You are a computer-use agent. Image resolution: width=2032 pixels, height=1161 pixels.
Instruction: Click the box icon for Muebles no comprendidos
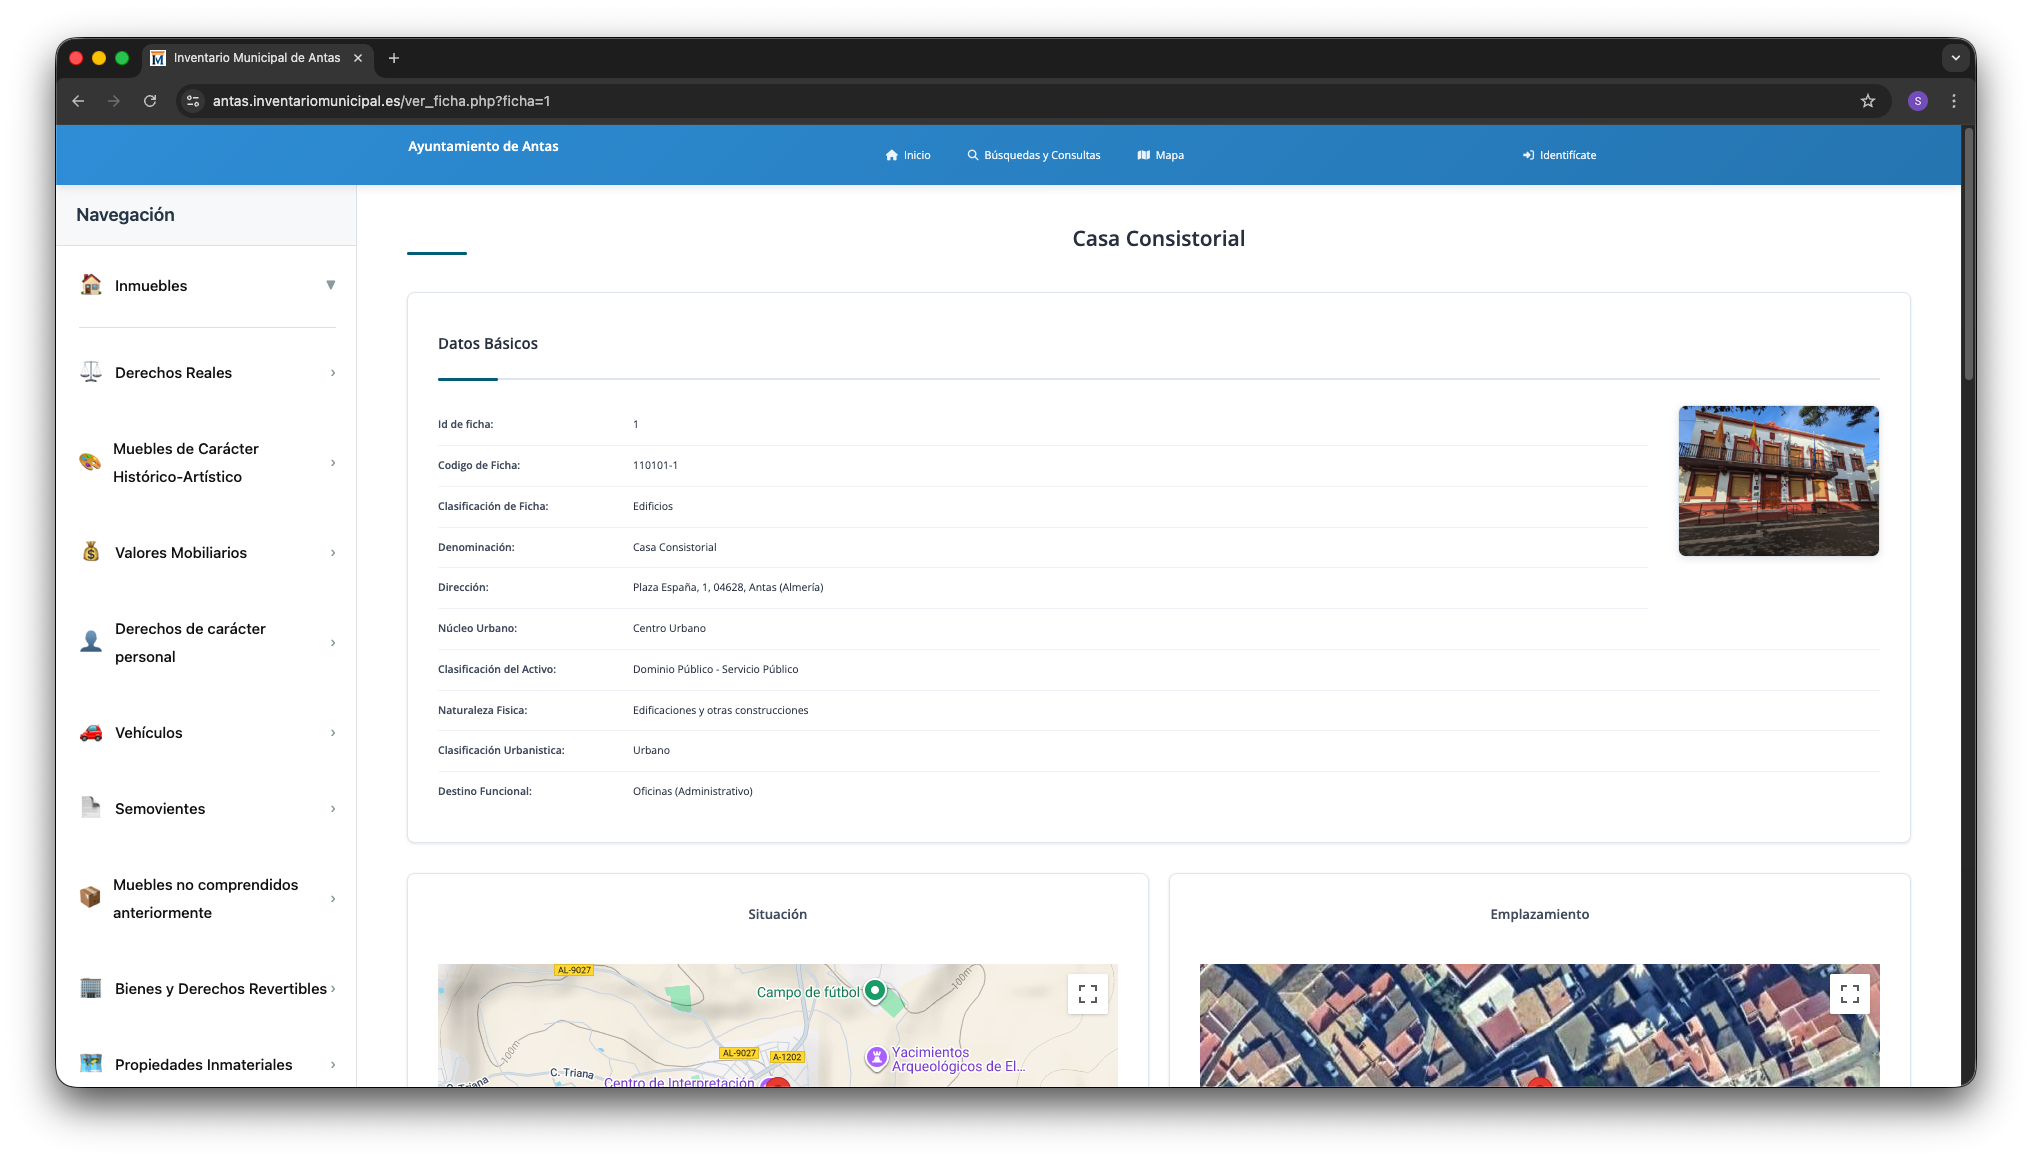tap(91, 897)
